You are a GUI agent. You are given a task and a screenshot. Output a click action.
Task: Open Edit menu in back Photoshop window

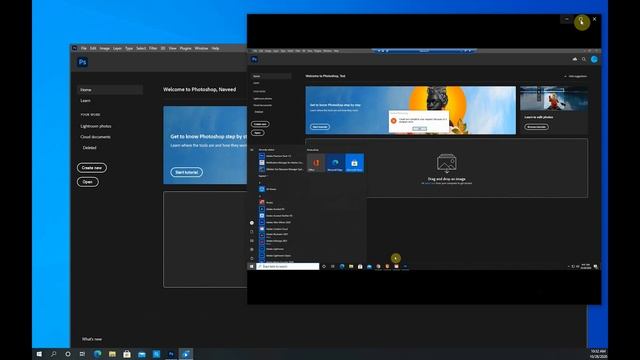coord(93,48)
